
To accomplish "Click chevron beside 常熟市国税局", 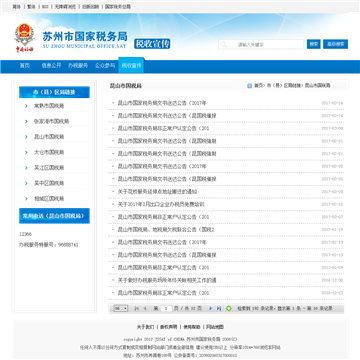I will [26, 106].
